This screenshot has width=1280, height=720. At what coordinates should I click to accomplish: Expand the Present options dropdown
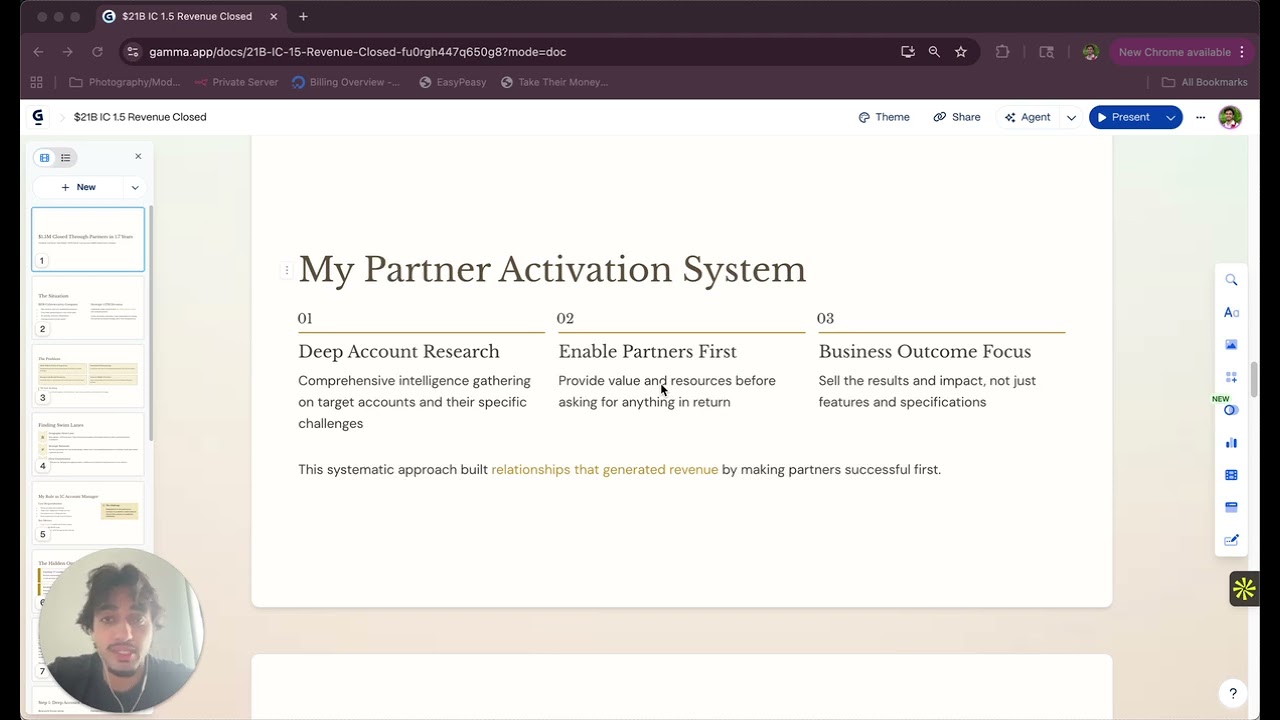[1170, 117]
